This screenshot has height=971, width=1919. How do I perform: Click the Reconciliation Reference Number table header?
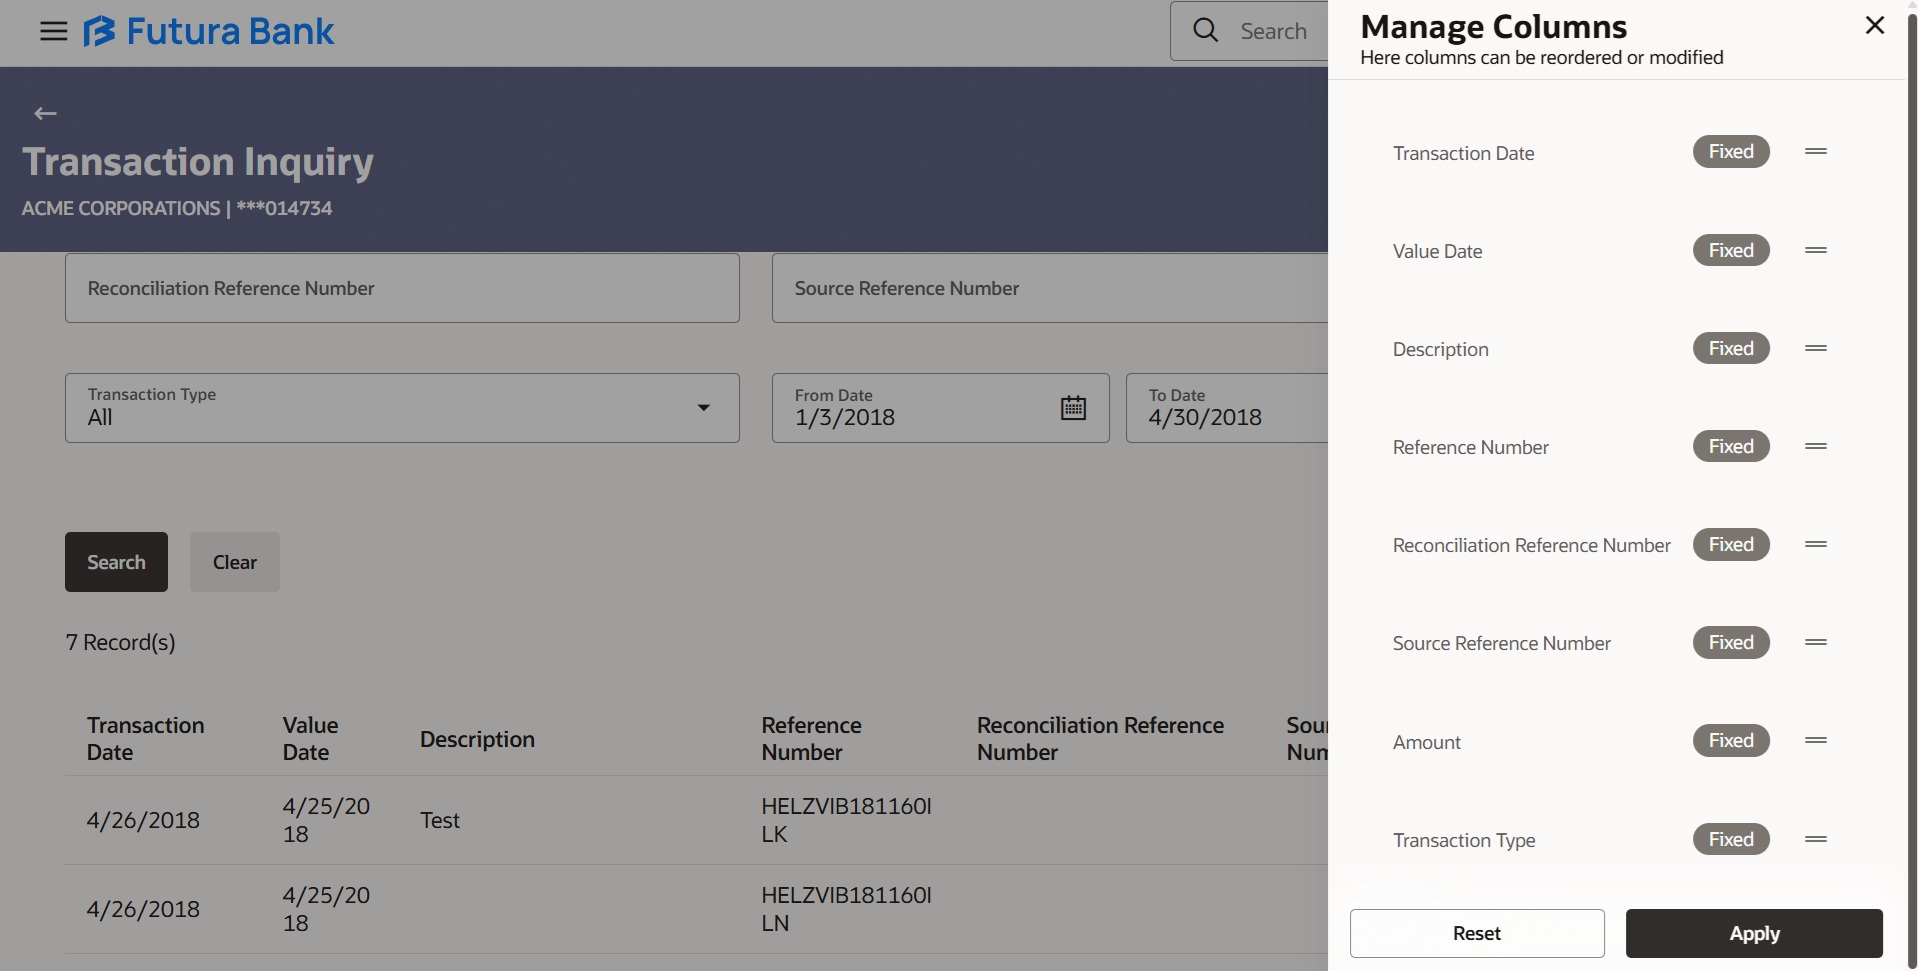(x=1100, y=739)
